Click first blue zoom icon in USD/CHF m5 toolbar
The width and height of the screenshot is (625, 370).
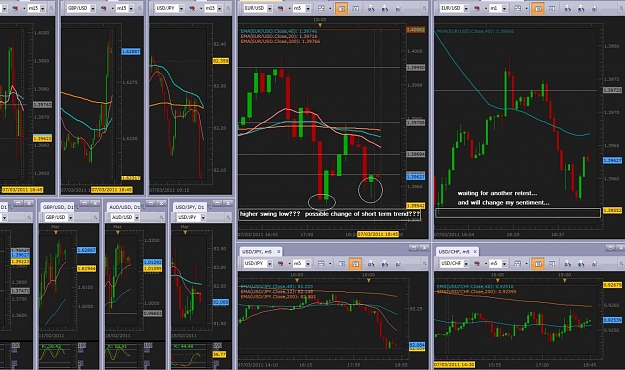tap(568, 264)
